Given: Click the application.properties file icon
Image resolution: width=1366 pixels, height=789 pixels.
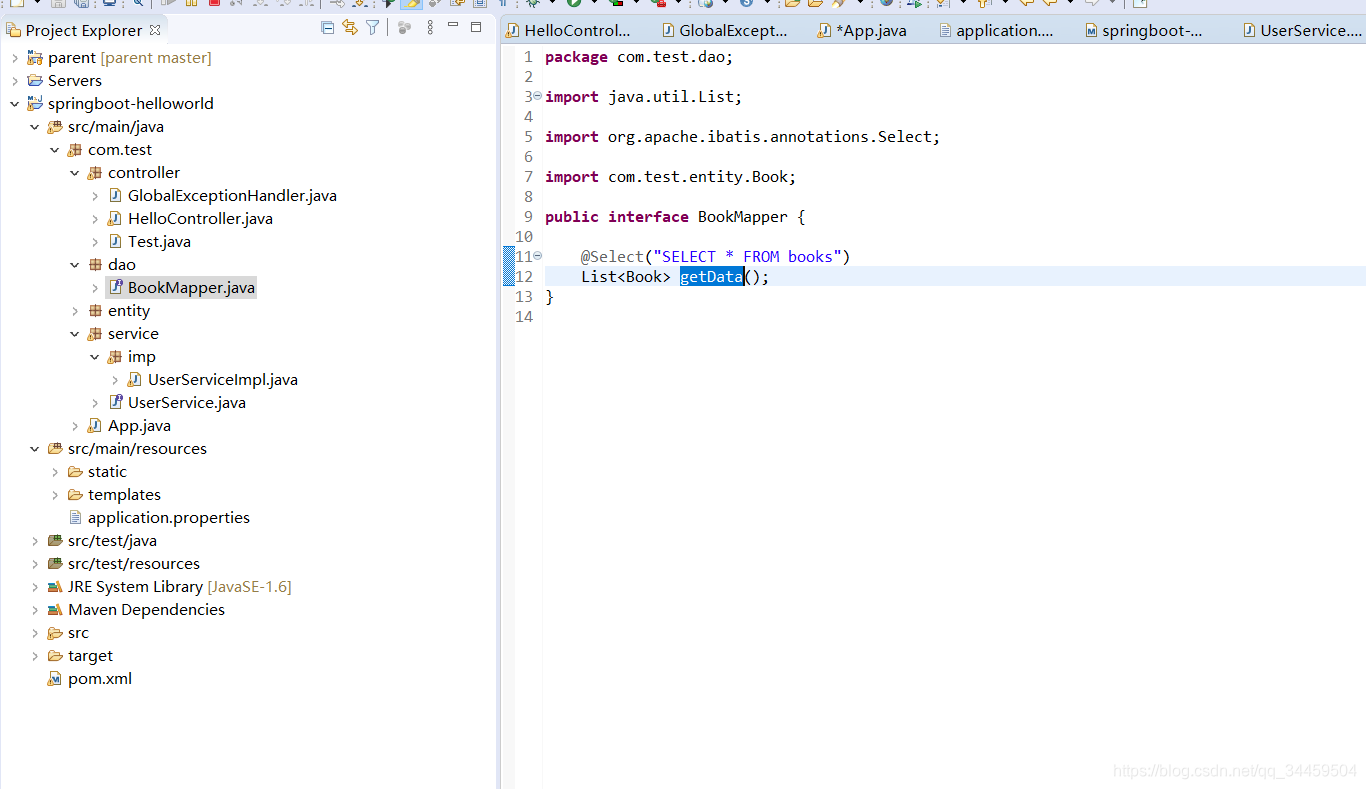Looking at the screenshot, I should tap(75, 518).
